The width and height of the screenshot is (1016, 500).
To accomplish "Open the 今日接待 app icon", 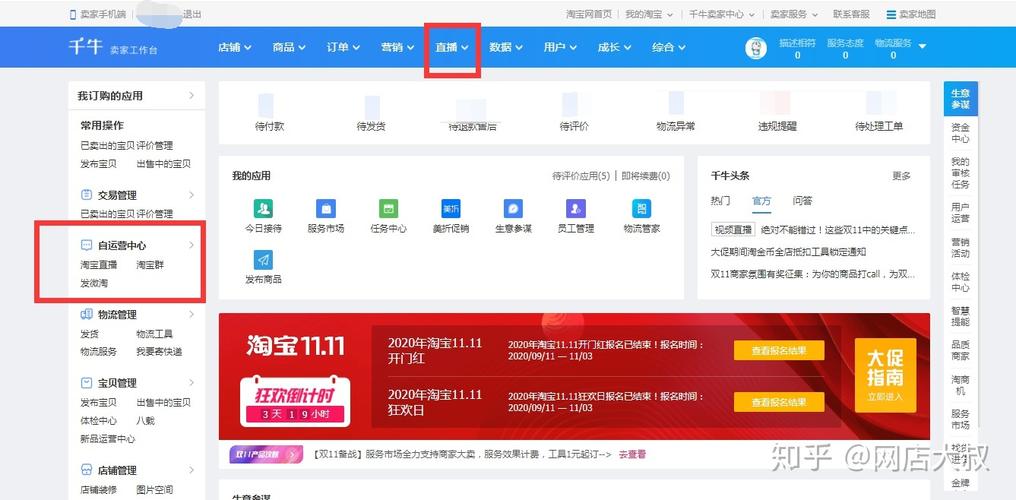I will [x=263, y=209].
